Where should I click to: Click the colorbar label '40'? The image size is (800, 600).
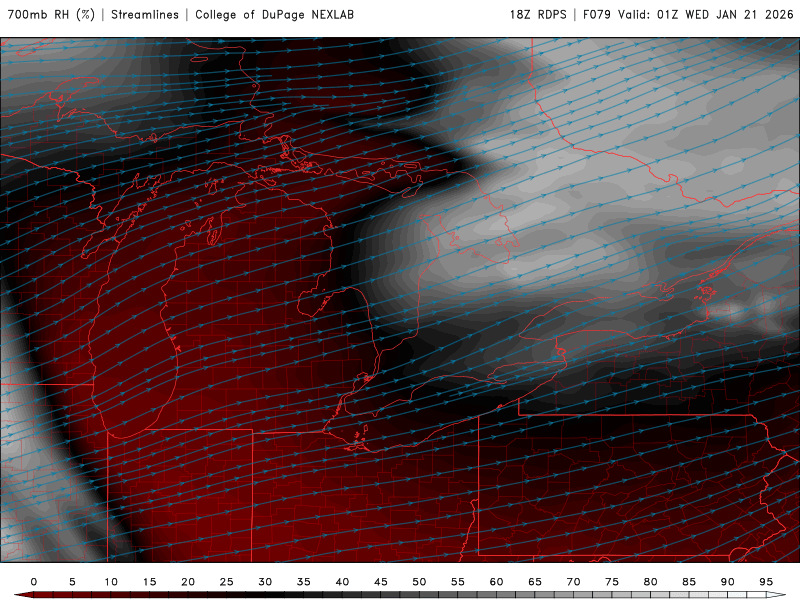342,582
